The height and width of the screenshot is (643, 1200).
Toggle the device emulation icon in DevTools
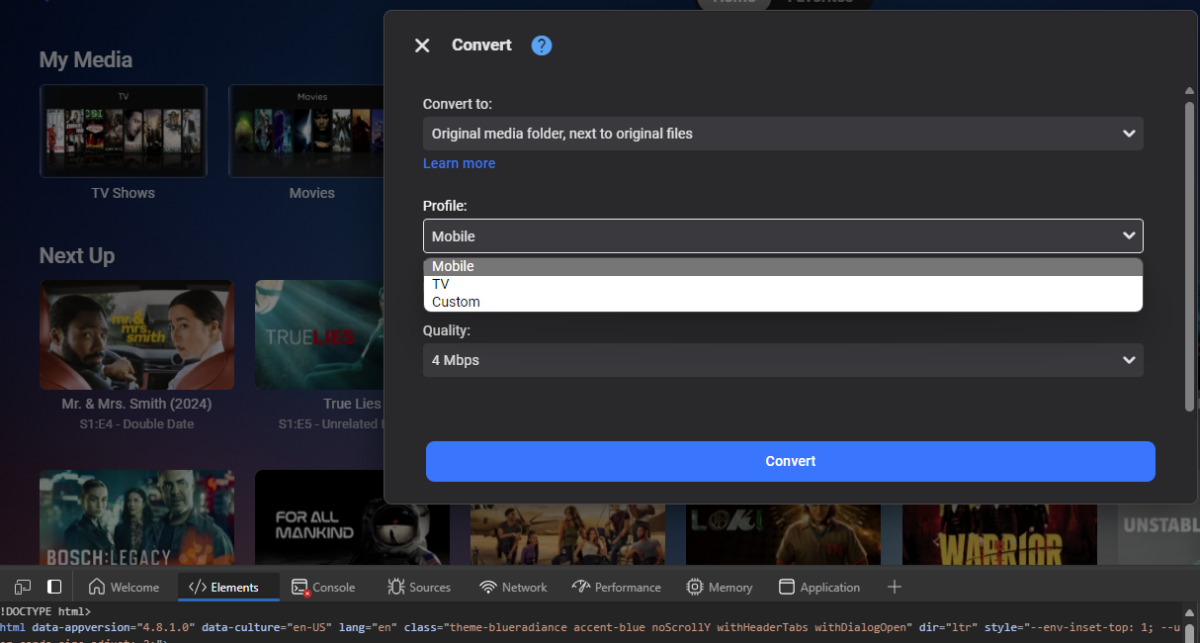point(21,586)
